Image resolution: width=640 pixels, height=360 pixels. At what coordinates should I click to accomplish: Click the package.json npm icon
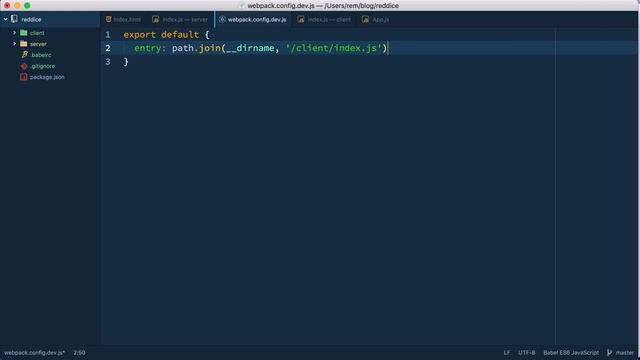(x=24, y=77)
